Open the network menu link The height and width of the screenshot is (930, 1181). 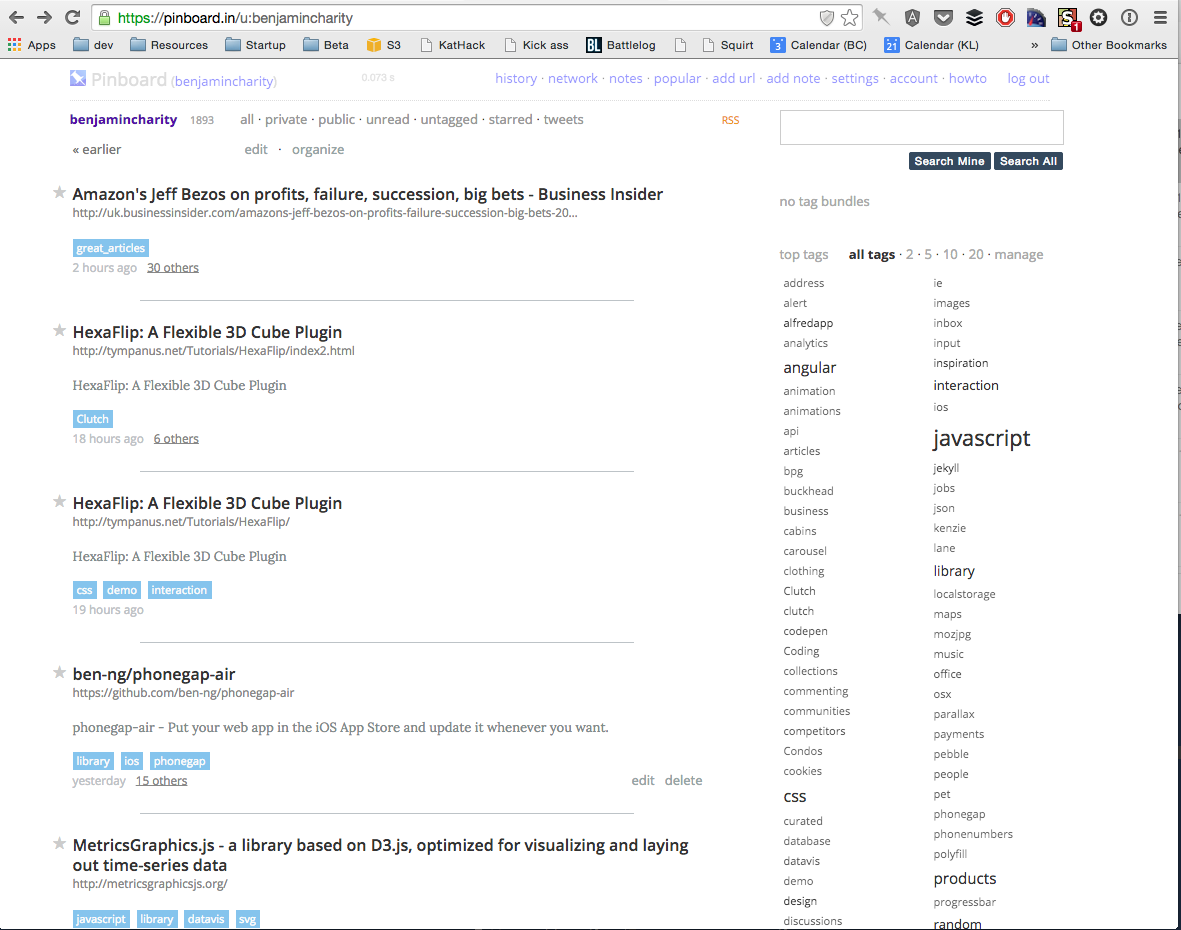[x=572, y=78]
